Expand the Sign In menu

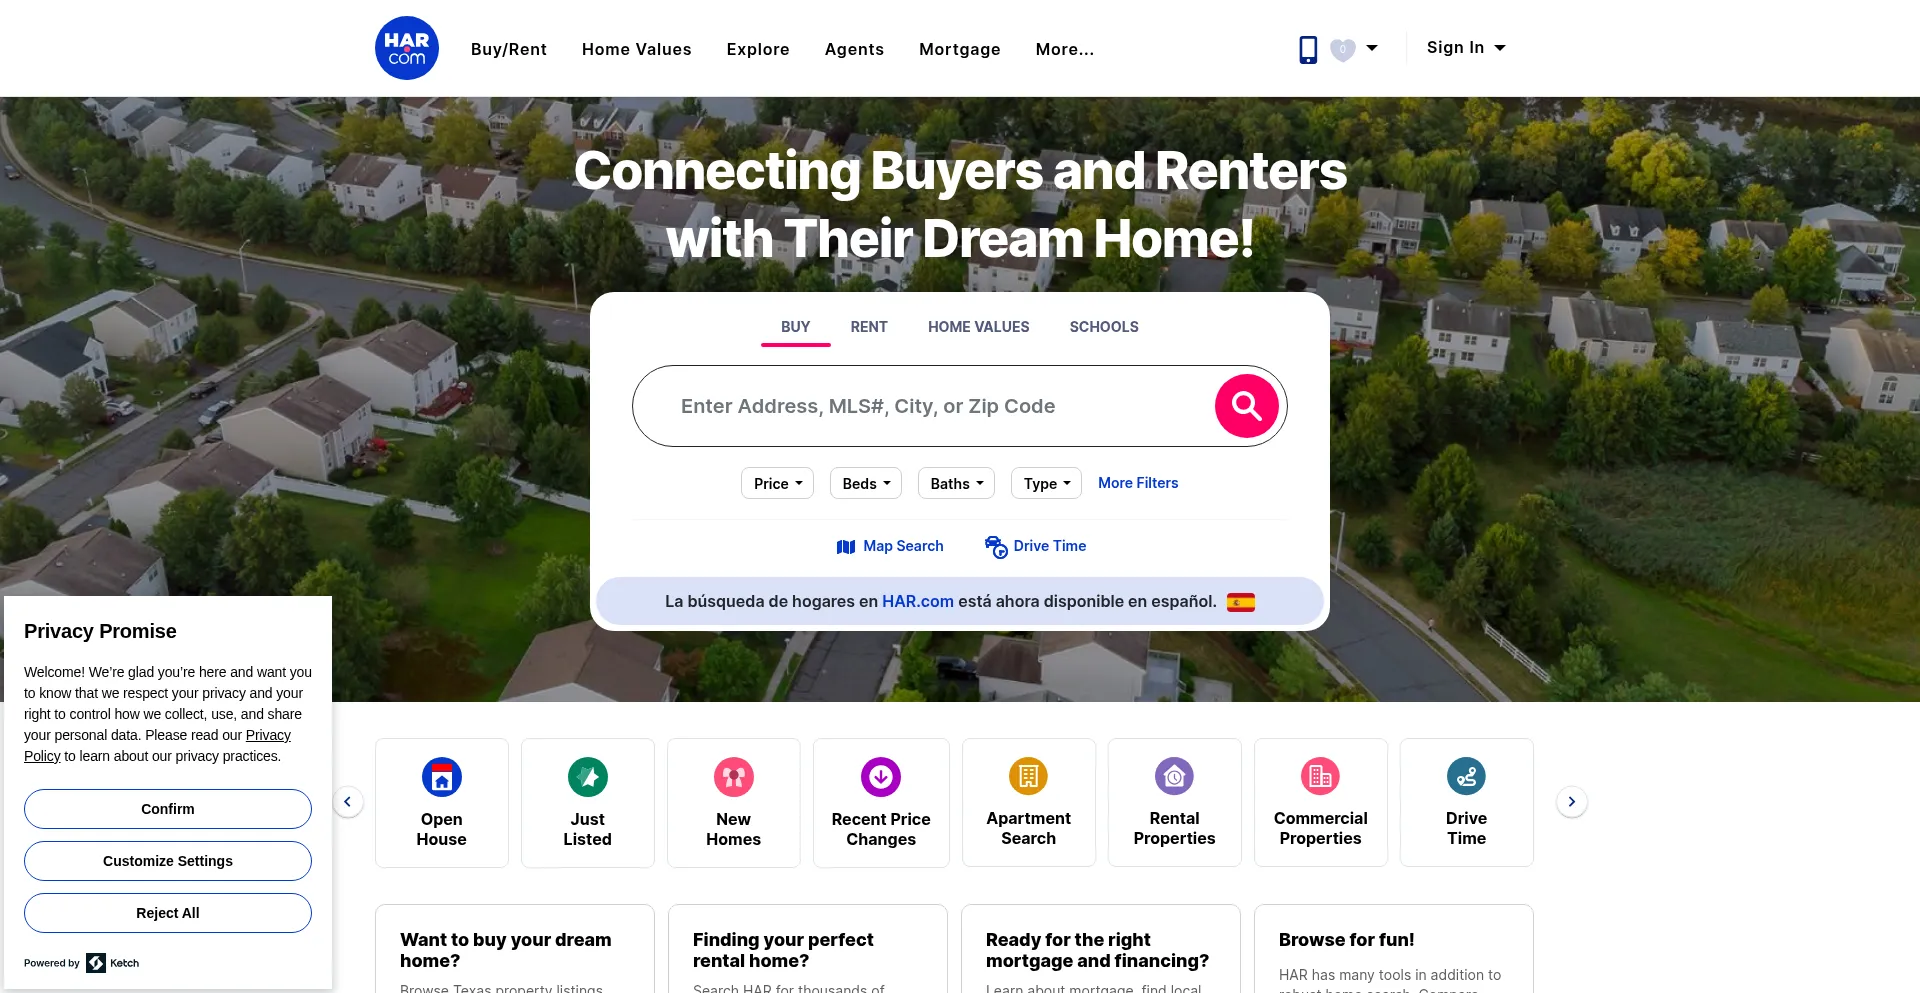pos(1466,48)
